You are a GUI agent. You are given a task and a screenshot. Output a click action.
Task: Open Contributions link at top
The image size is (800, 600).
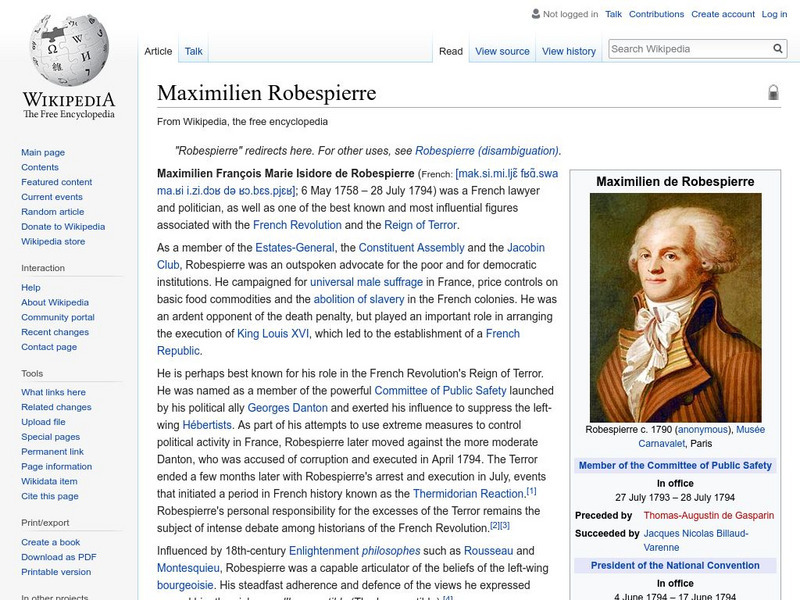pos(656,14)
